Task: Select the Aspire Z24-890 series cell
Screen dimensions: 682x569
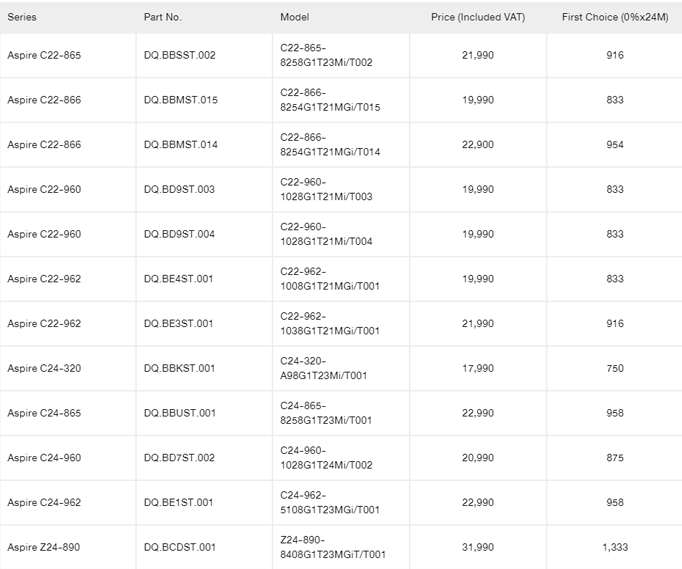Action: click(x=44, y=547)
